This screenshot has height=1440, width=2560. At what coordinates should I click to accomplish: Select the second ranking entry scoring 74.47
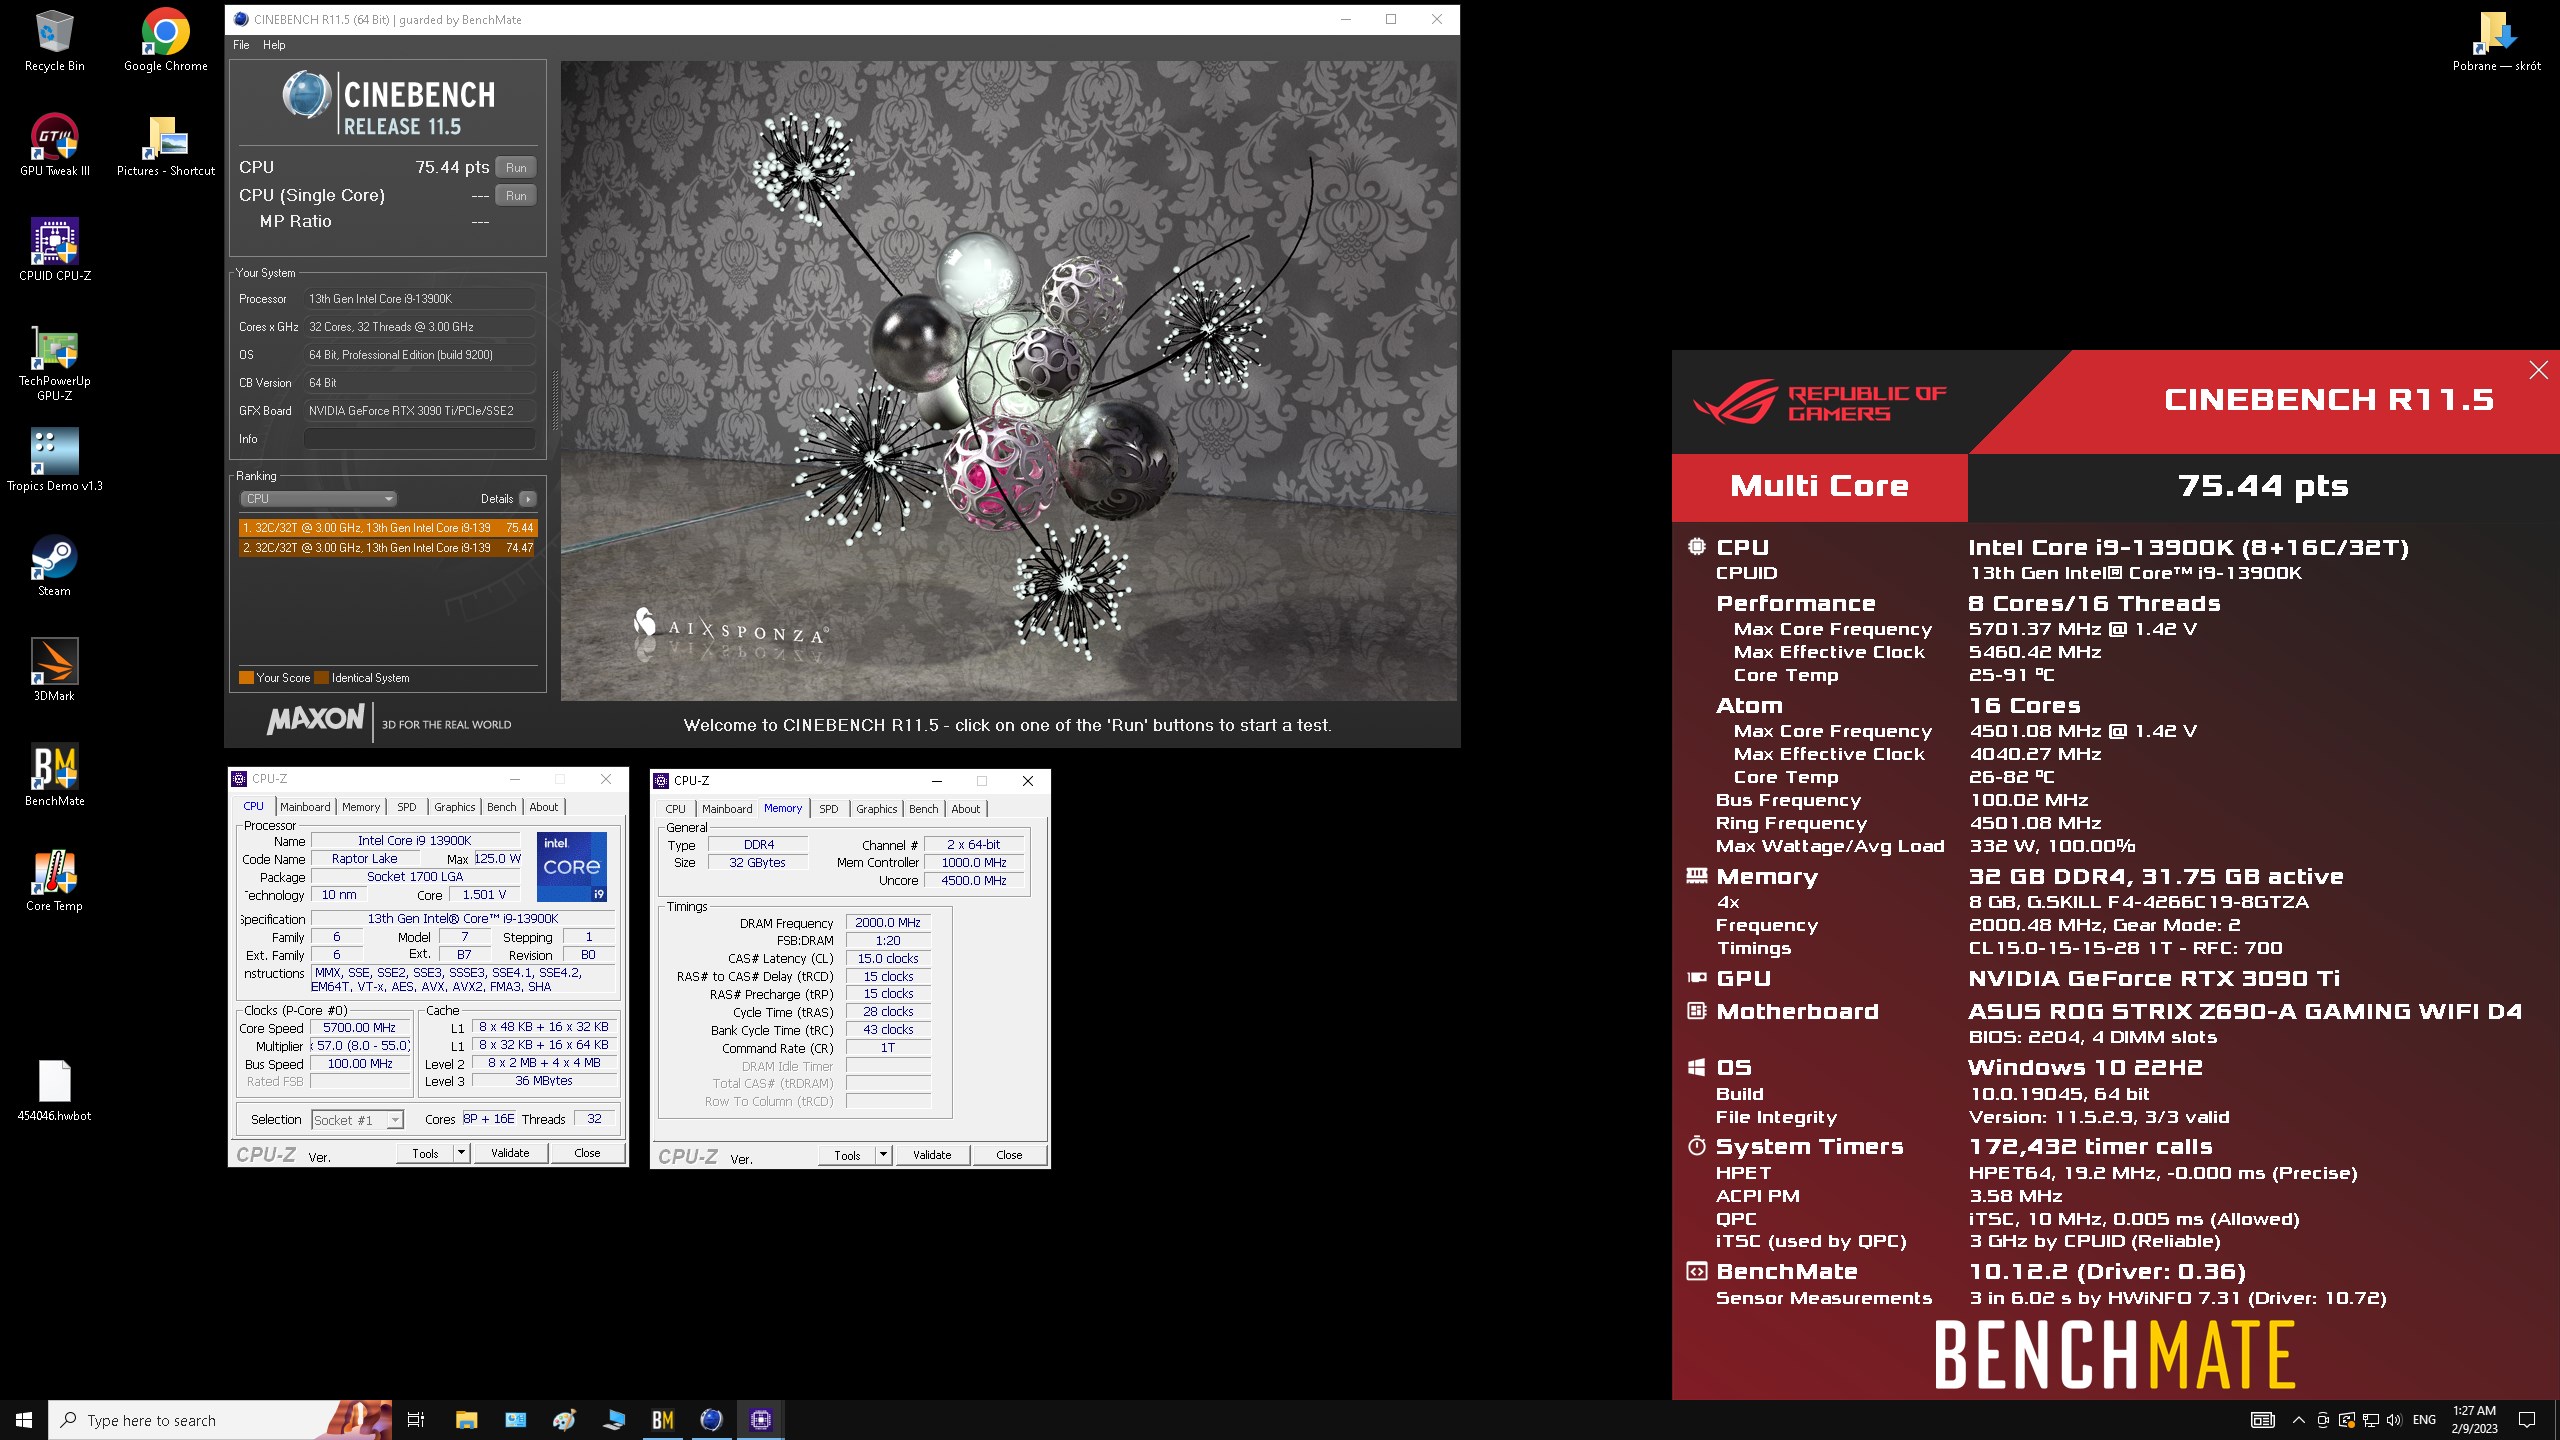tap(388, 548)
